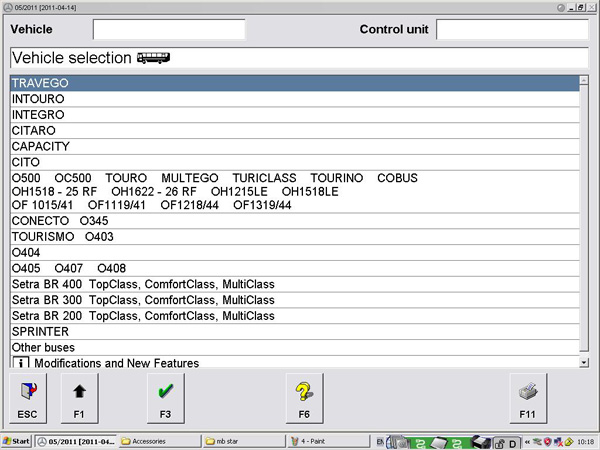Screen dimensions: 600x450
Task: Click the printer device icon in taskbar
Action: (x=481, y=442)
